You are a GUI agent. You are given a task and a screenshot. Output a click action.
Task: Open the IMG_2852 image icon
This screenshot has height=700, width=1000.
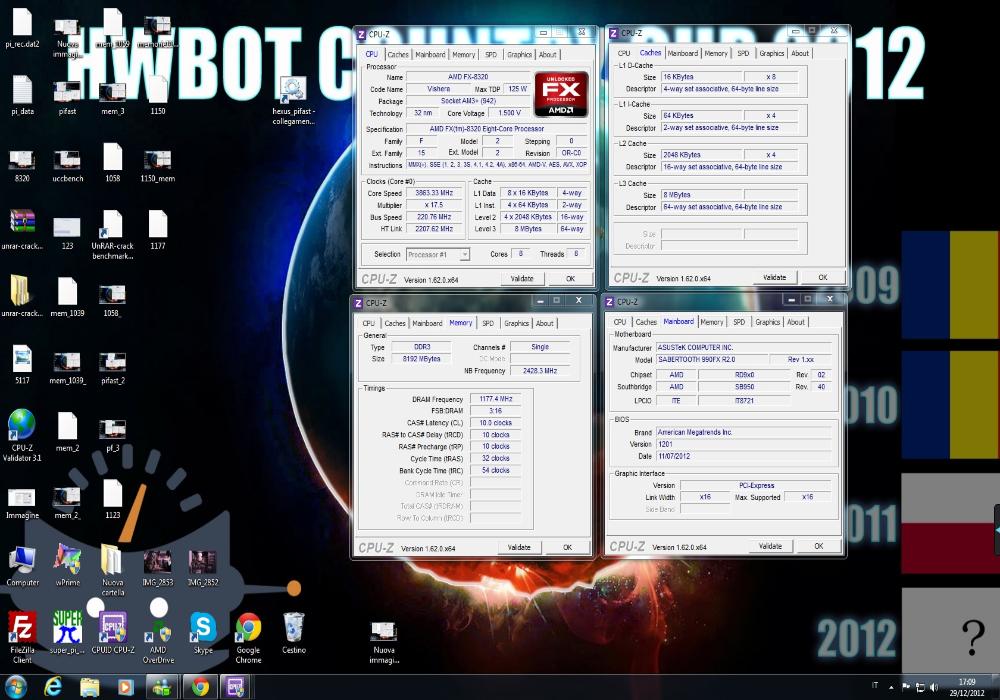(203, 567)
